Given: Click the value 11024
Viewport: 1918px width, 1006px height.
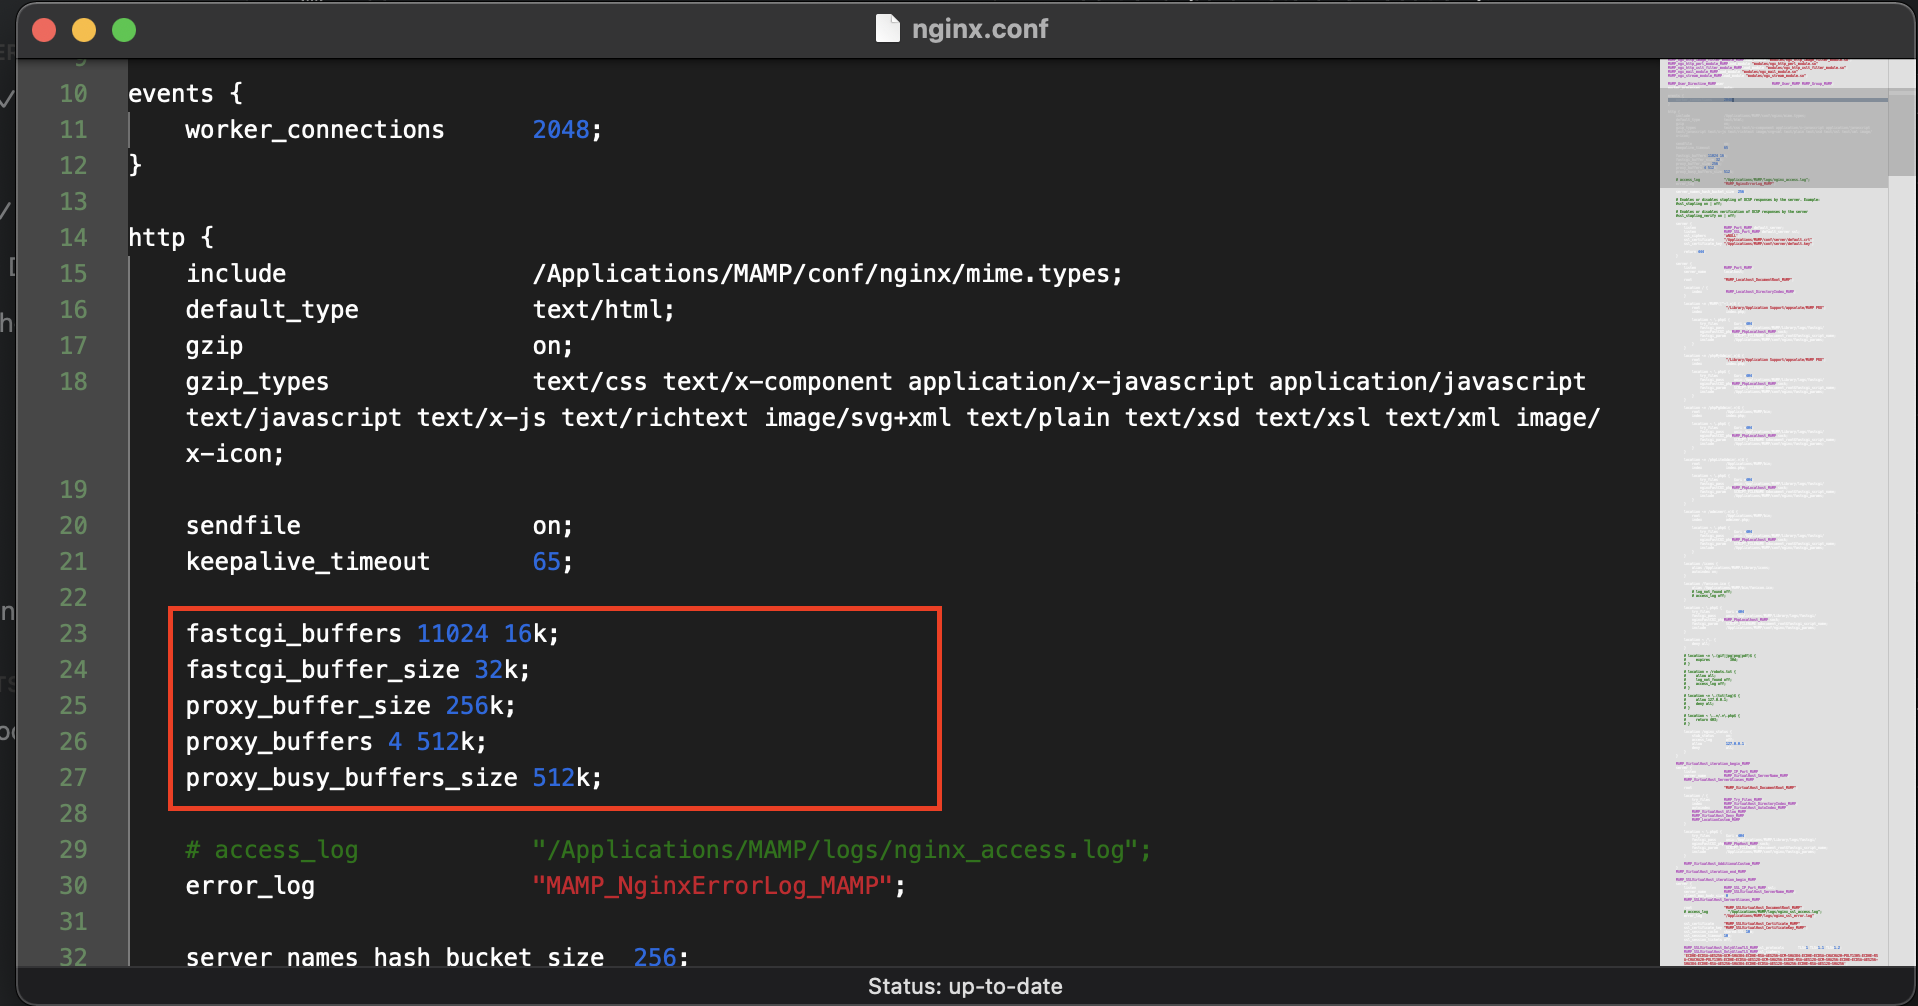Looking at the screenshot, I should pos(453,634).
